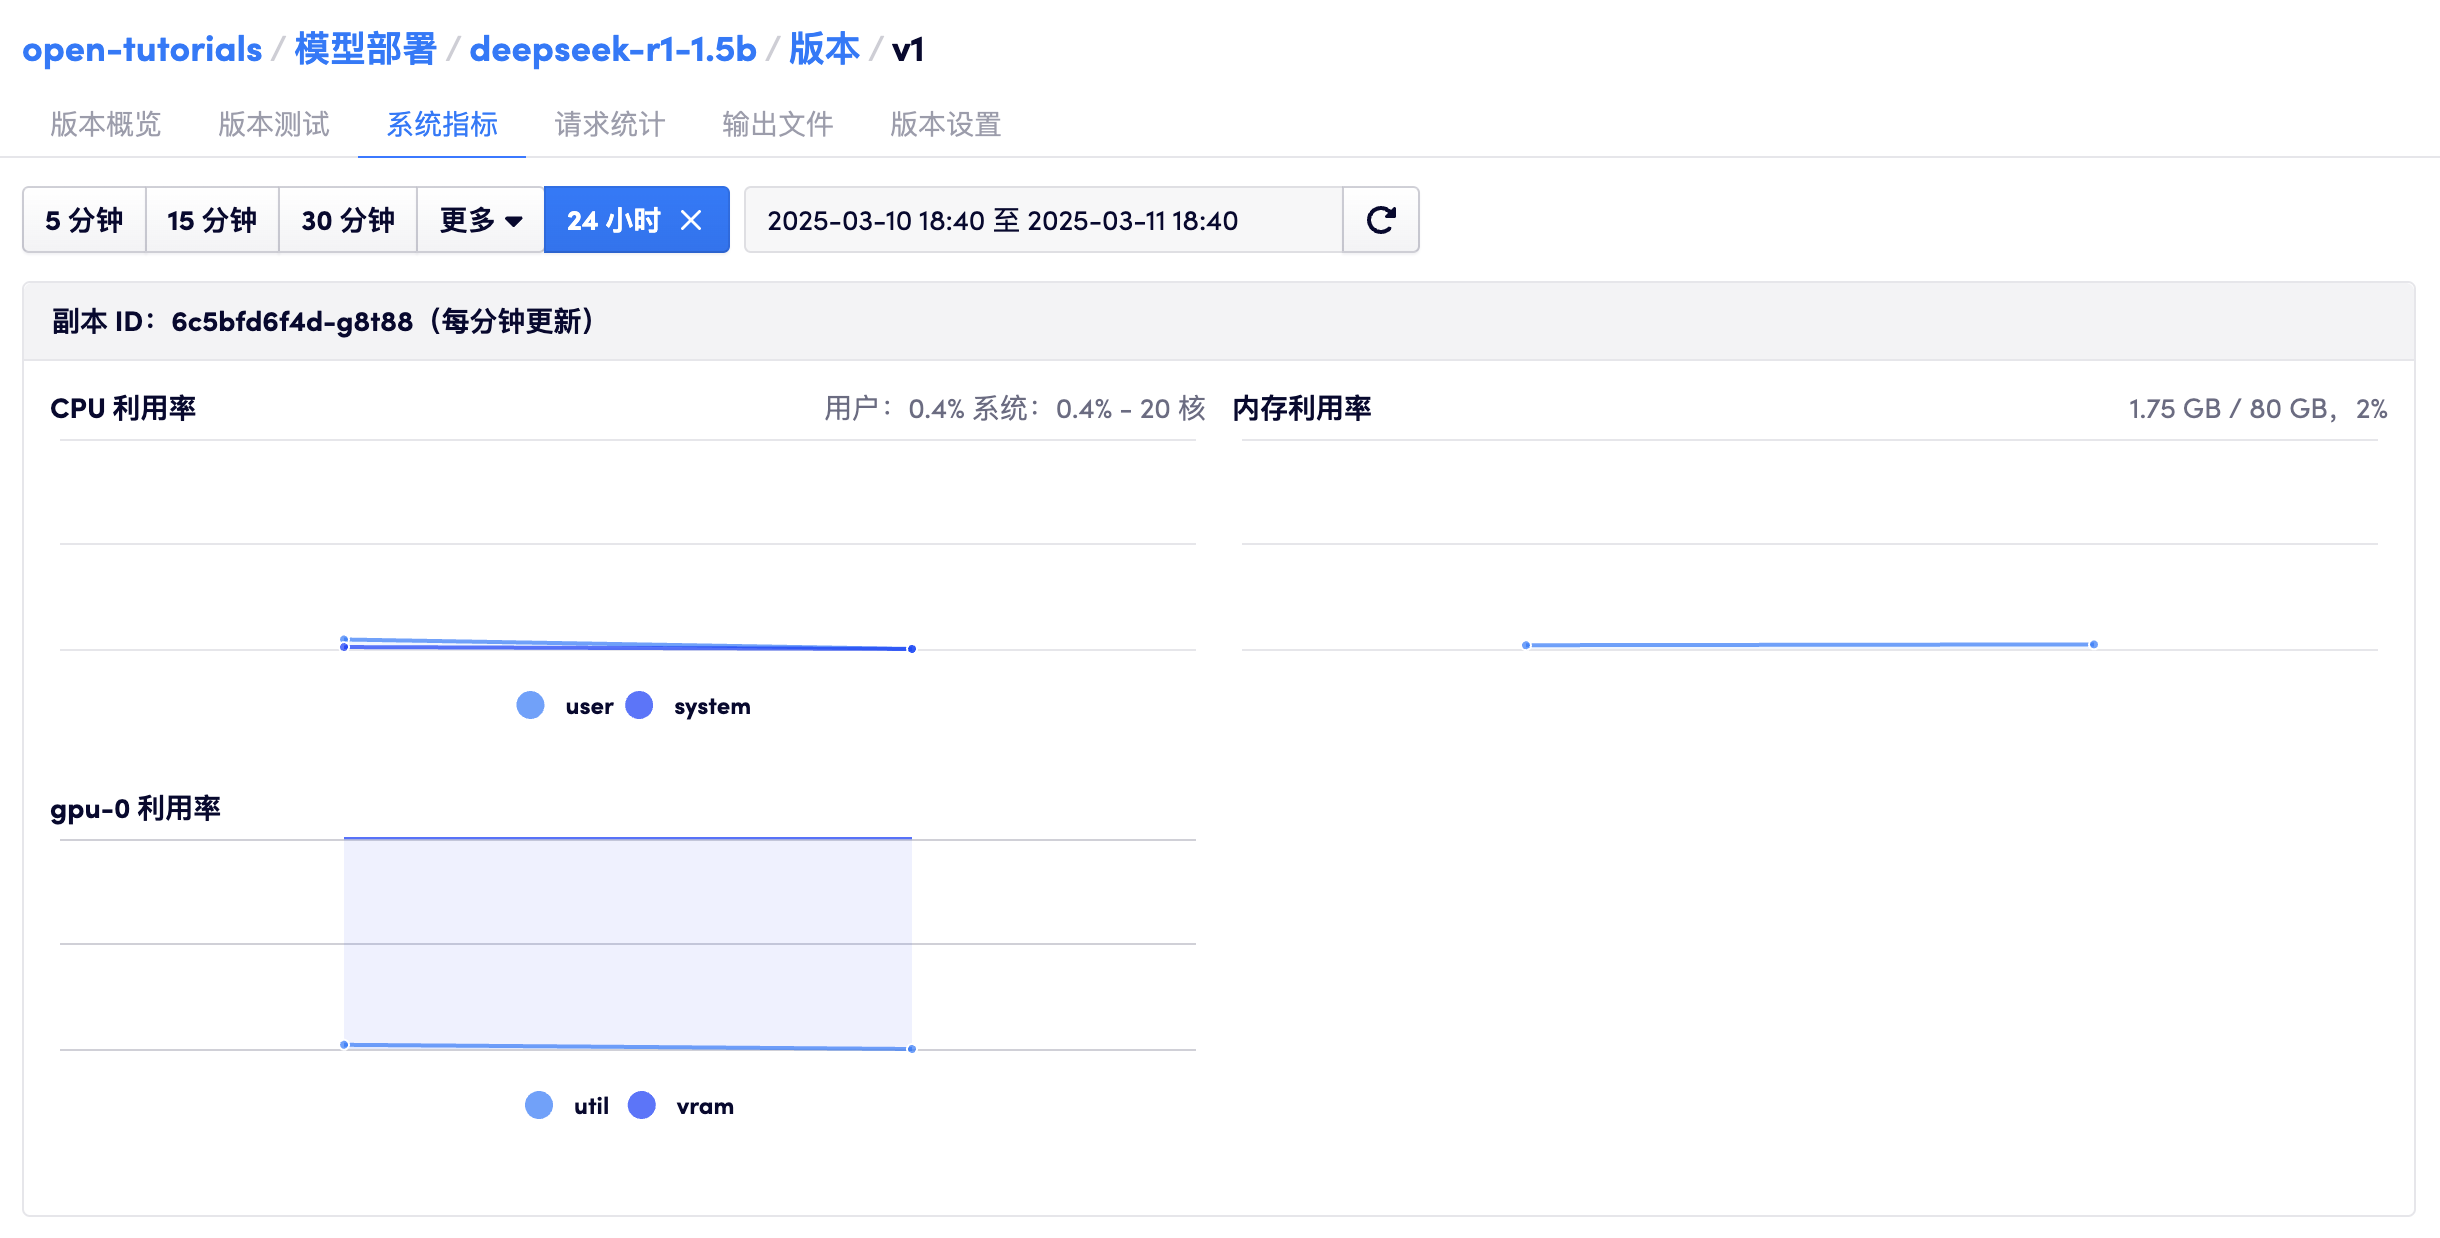Switch to the 版本概览 tab

104,124
